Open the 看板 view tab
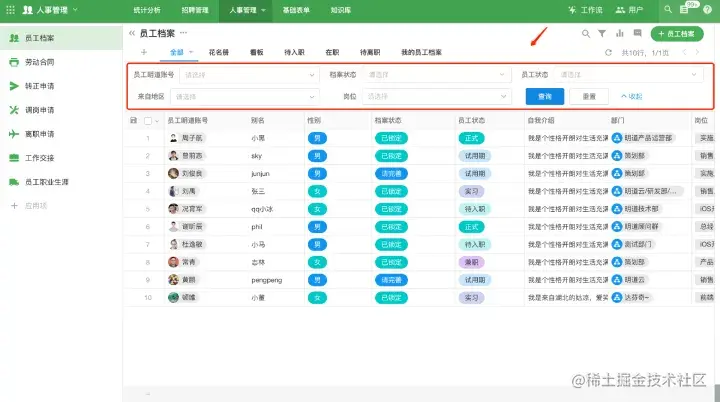Image resolution: width=720 pixels, height=402 pixels. pyautogui.click(x=256, y=52)
